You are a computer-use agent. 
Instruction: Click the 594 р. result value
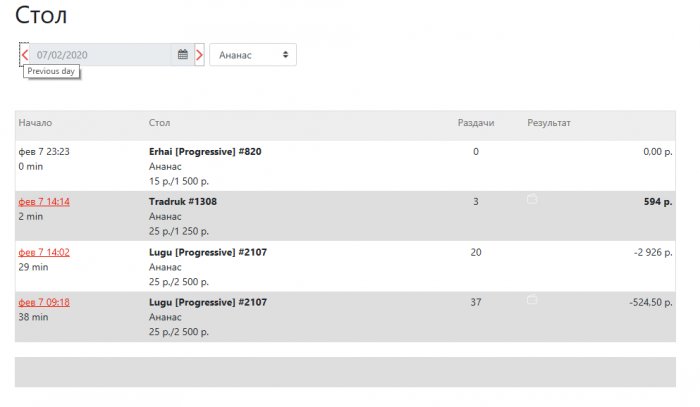pyautogui.click(x=658, y=201)
